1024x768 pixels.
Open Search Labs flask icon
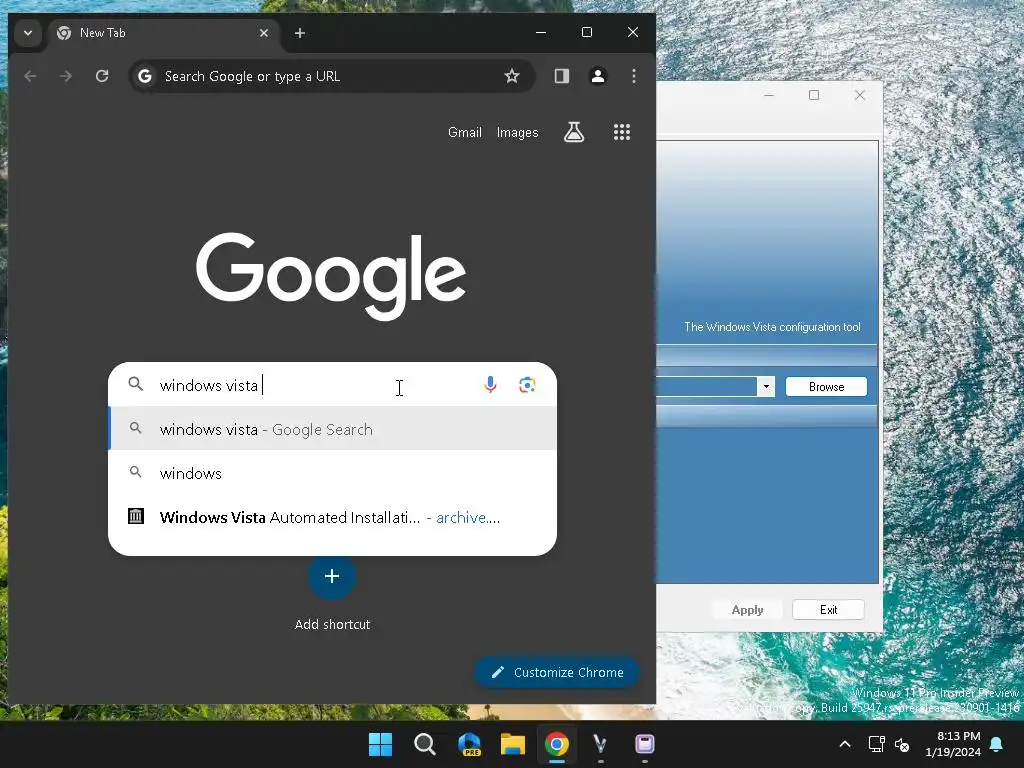(x=574, y=133)
